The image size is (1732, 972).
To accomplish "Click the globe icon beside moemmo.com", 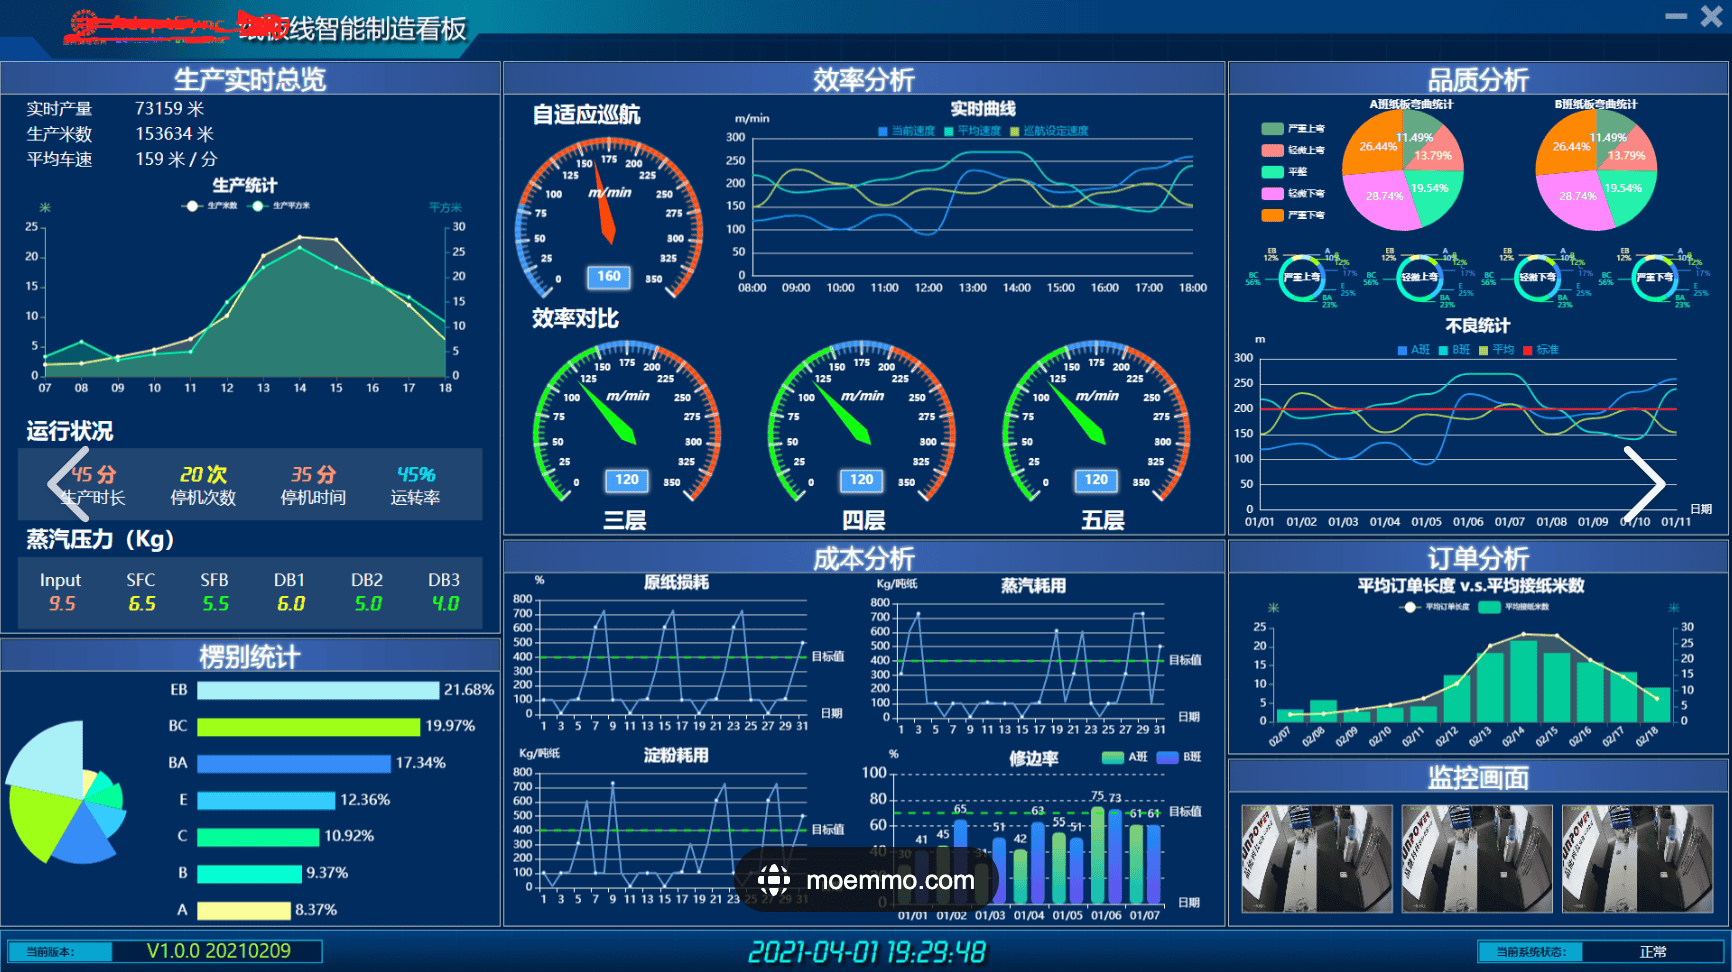I will [774, 880].
